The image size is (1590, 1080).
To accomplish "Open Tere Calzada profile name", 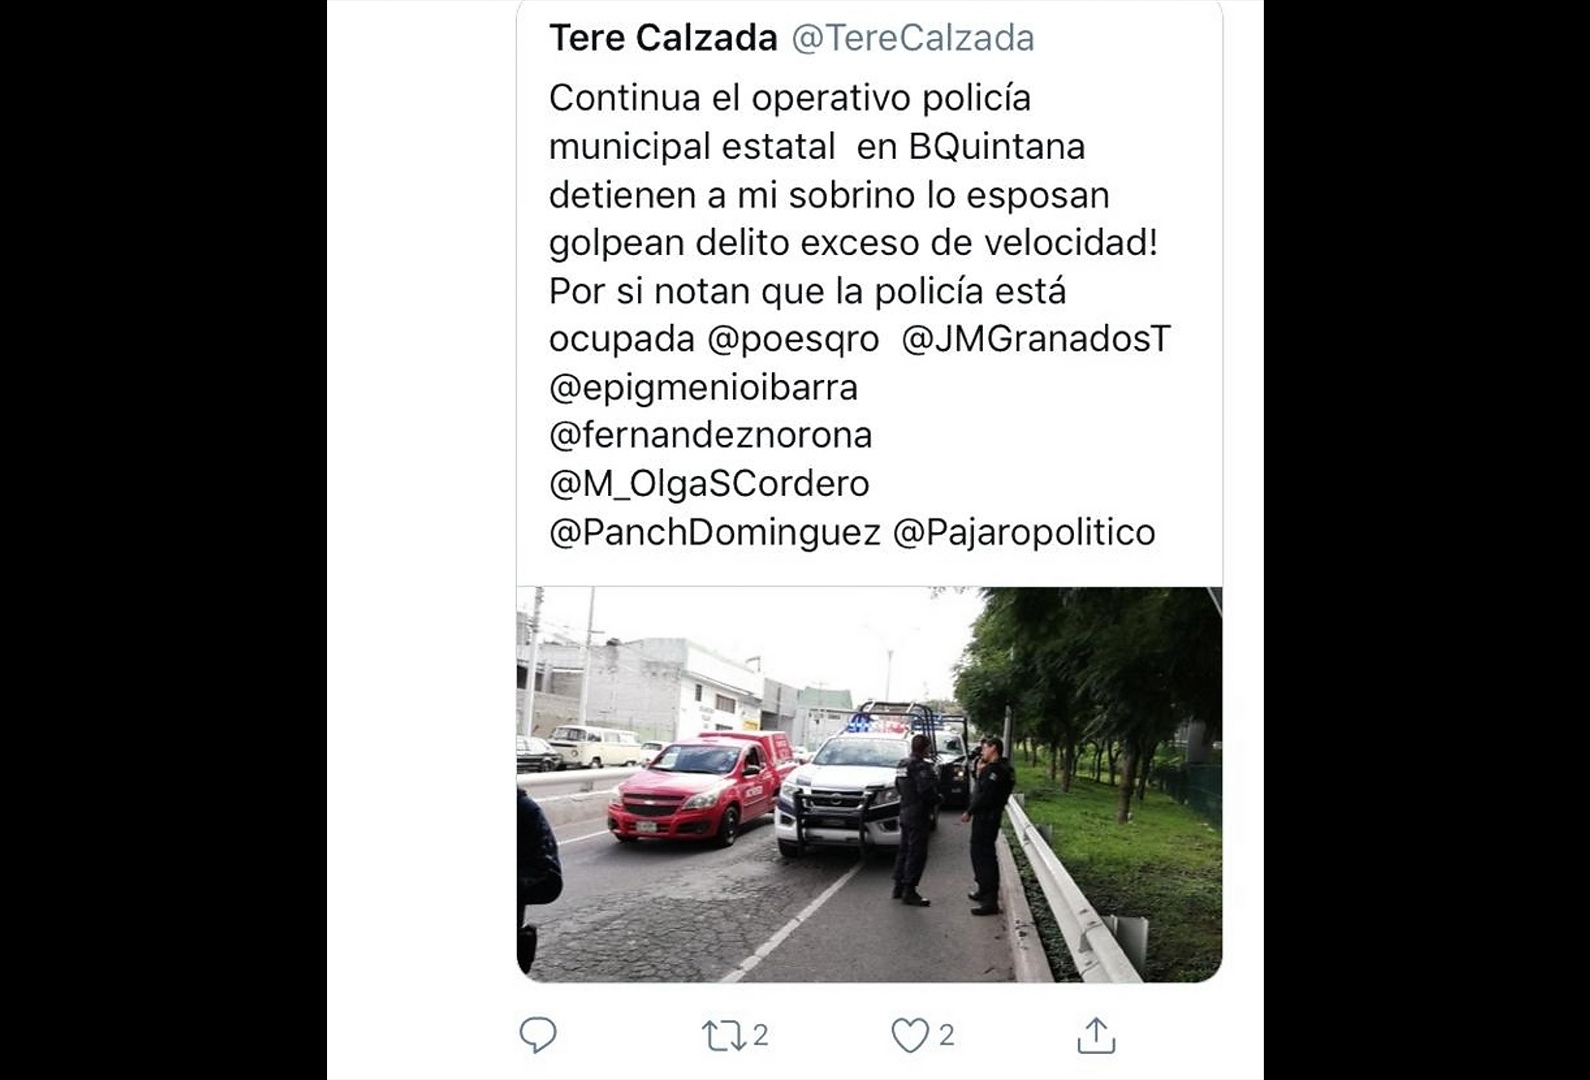I will tap(663, 38).
